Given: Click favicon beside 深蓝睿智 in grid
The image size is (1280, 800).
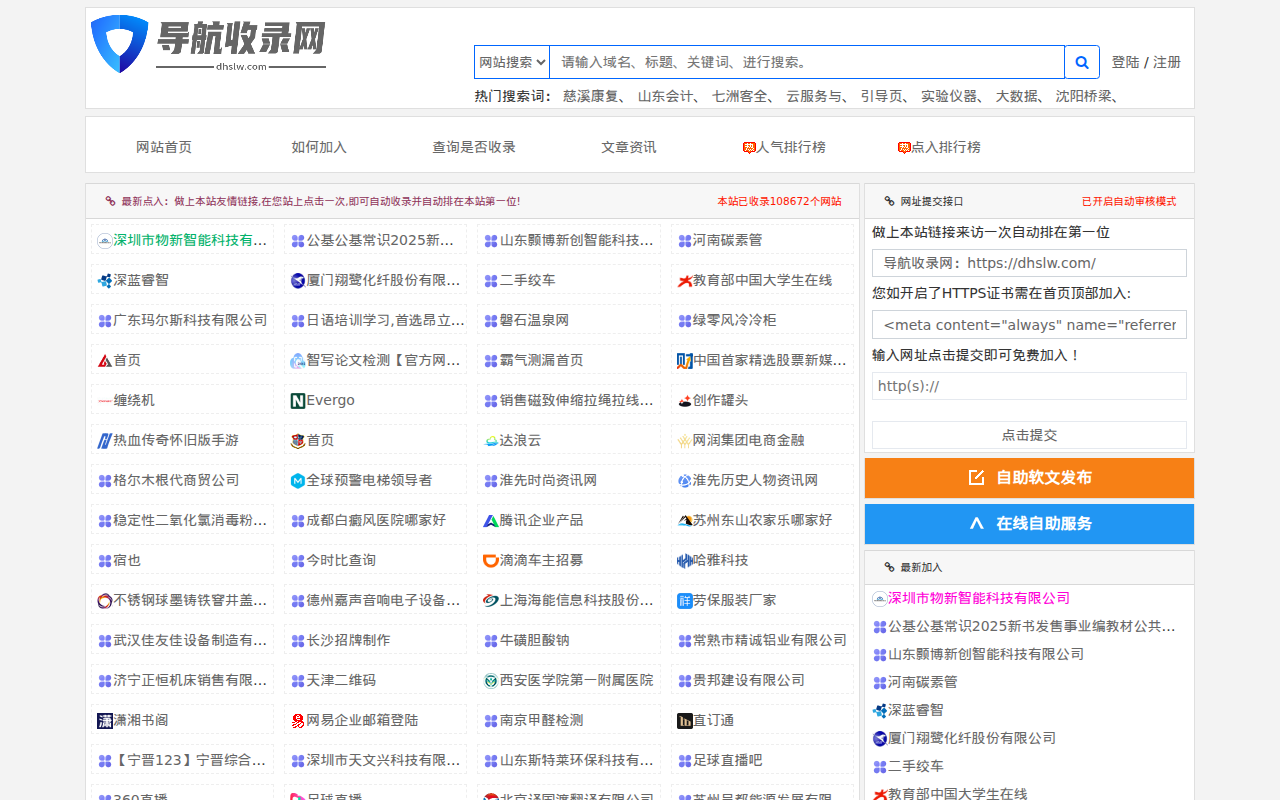Looking at the screenshot, I should (x=105, y=281).
